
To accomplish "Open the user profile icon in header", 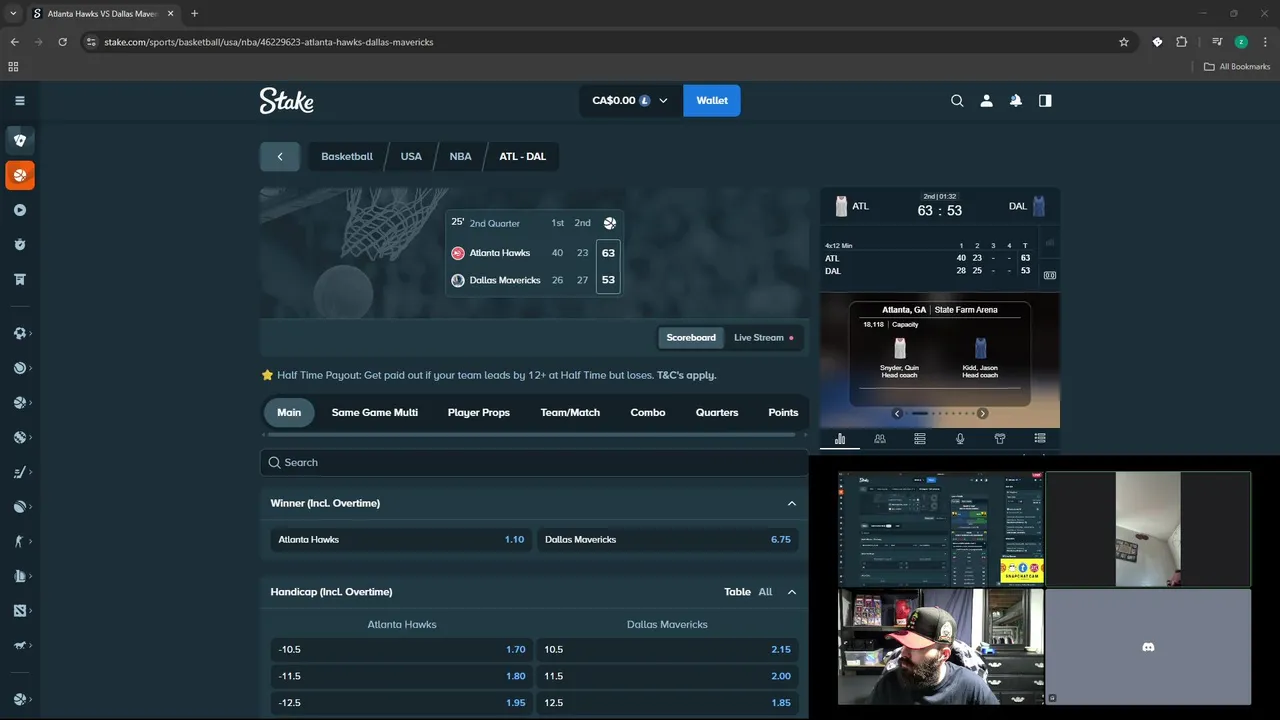I will pyautogui.click(x=986, y=100).
